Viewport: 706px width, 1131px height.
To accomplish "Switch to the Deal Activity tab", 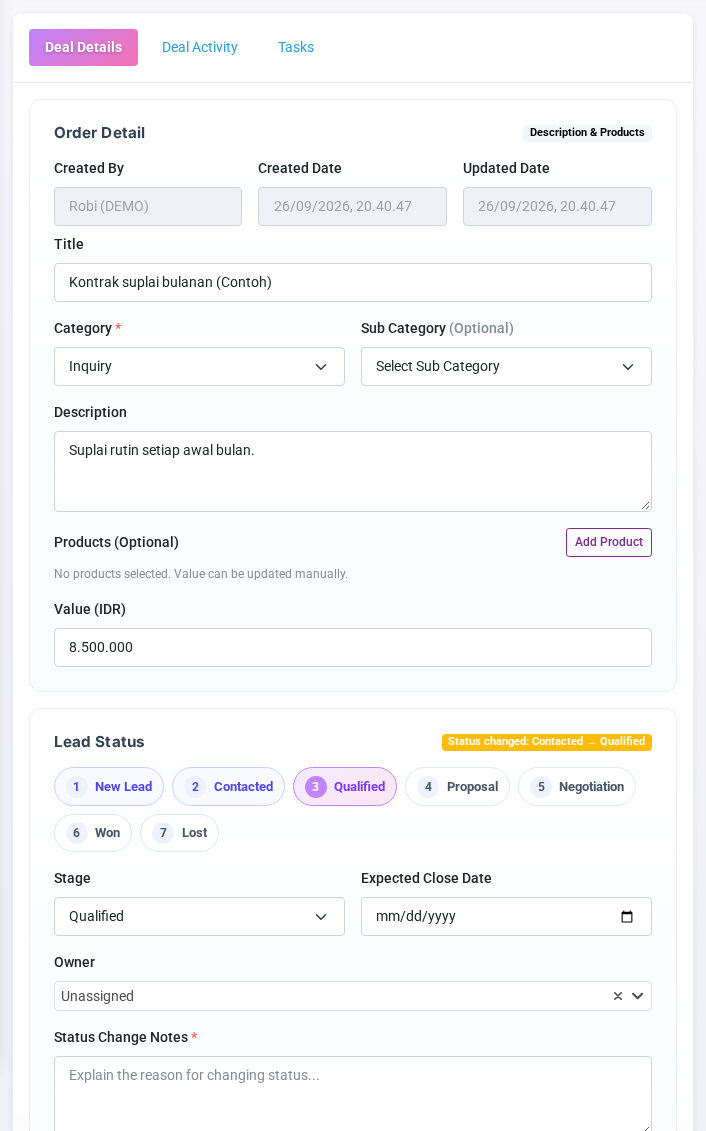I will tap(200, 48).
